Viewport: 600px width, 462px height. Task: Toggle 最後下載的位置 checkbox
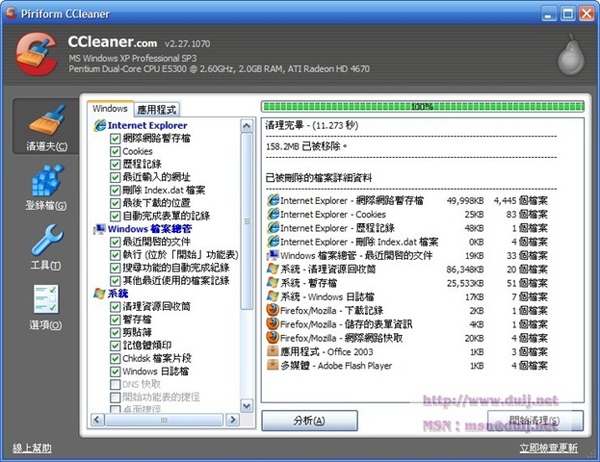(x=115, y=203)
